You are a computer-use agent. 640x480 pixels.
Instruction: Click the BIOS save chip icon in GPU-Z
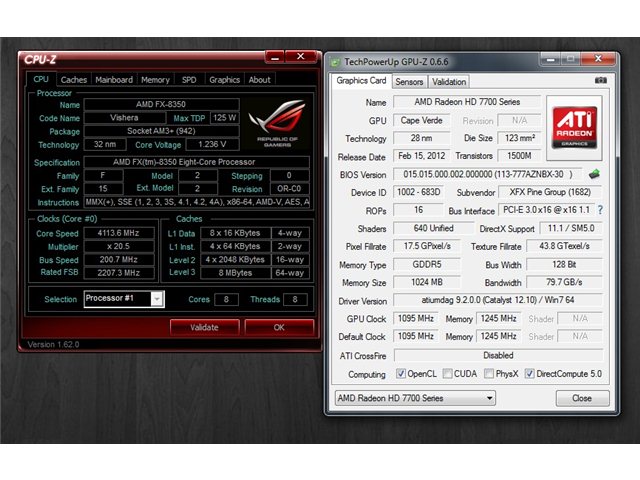594,174
